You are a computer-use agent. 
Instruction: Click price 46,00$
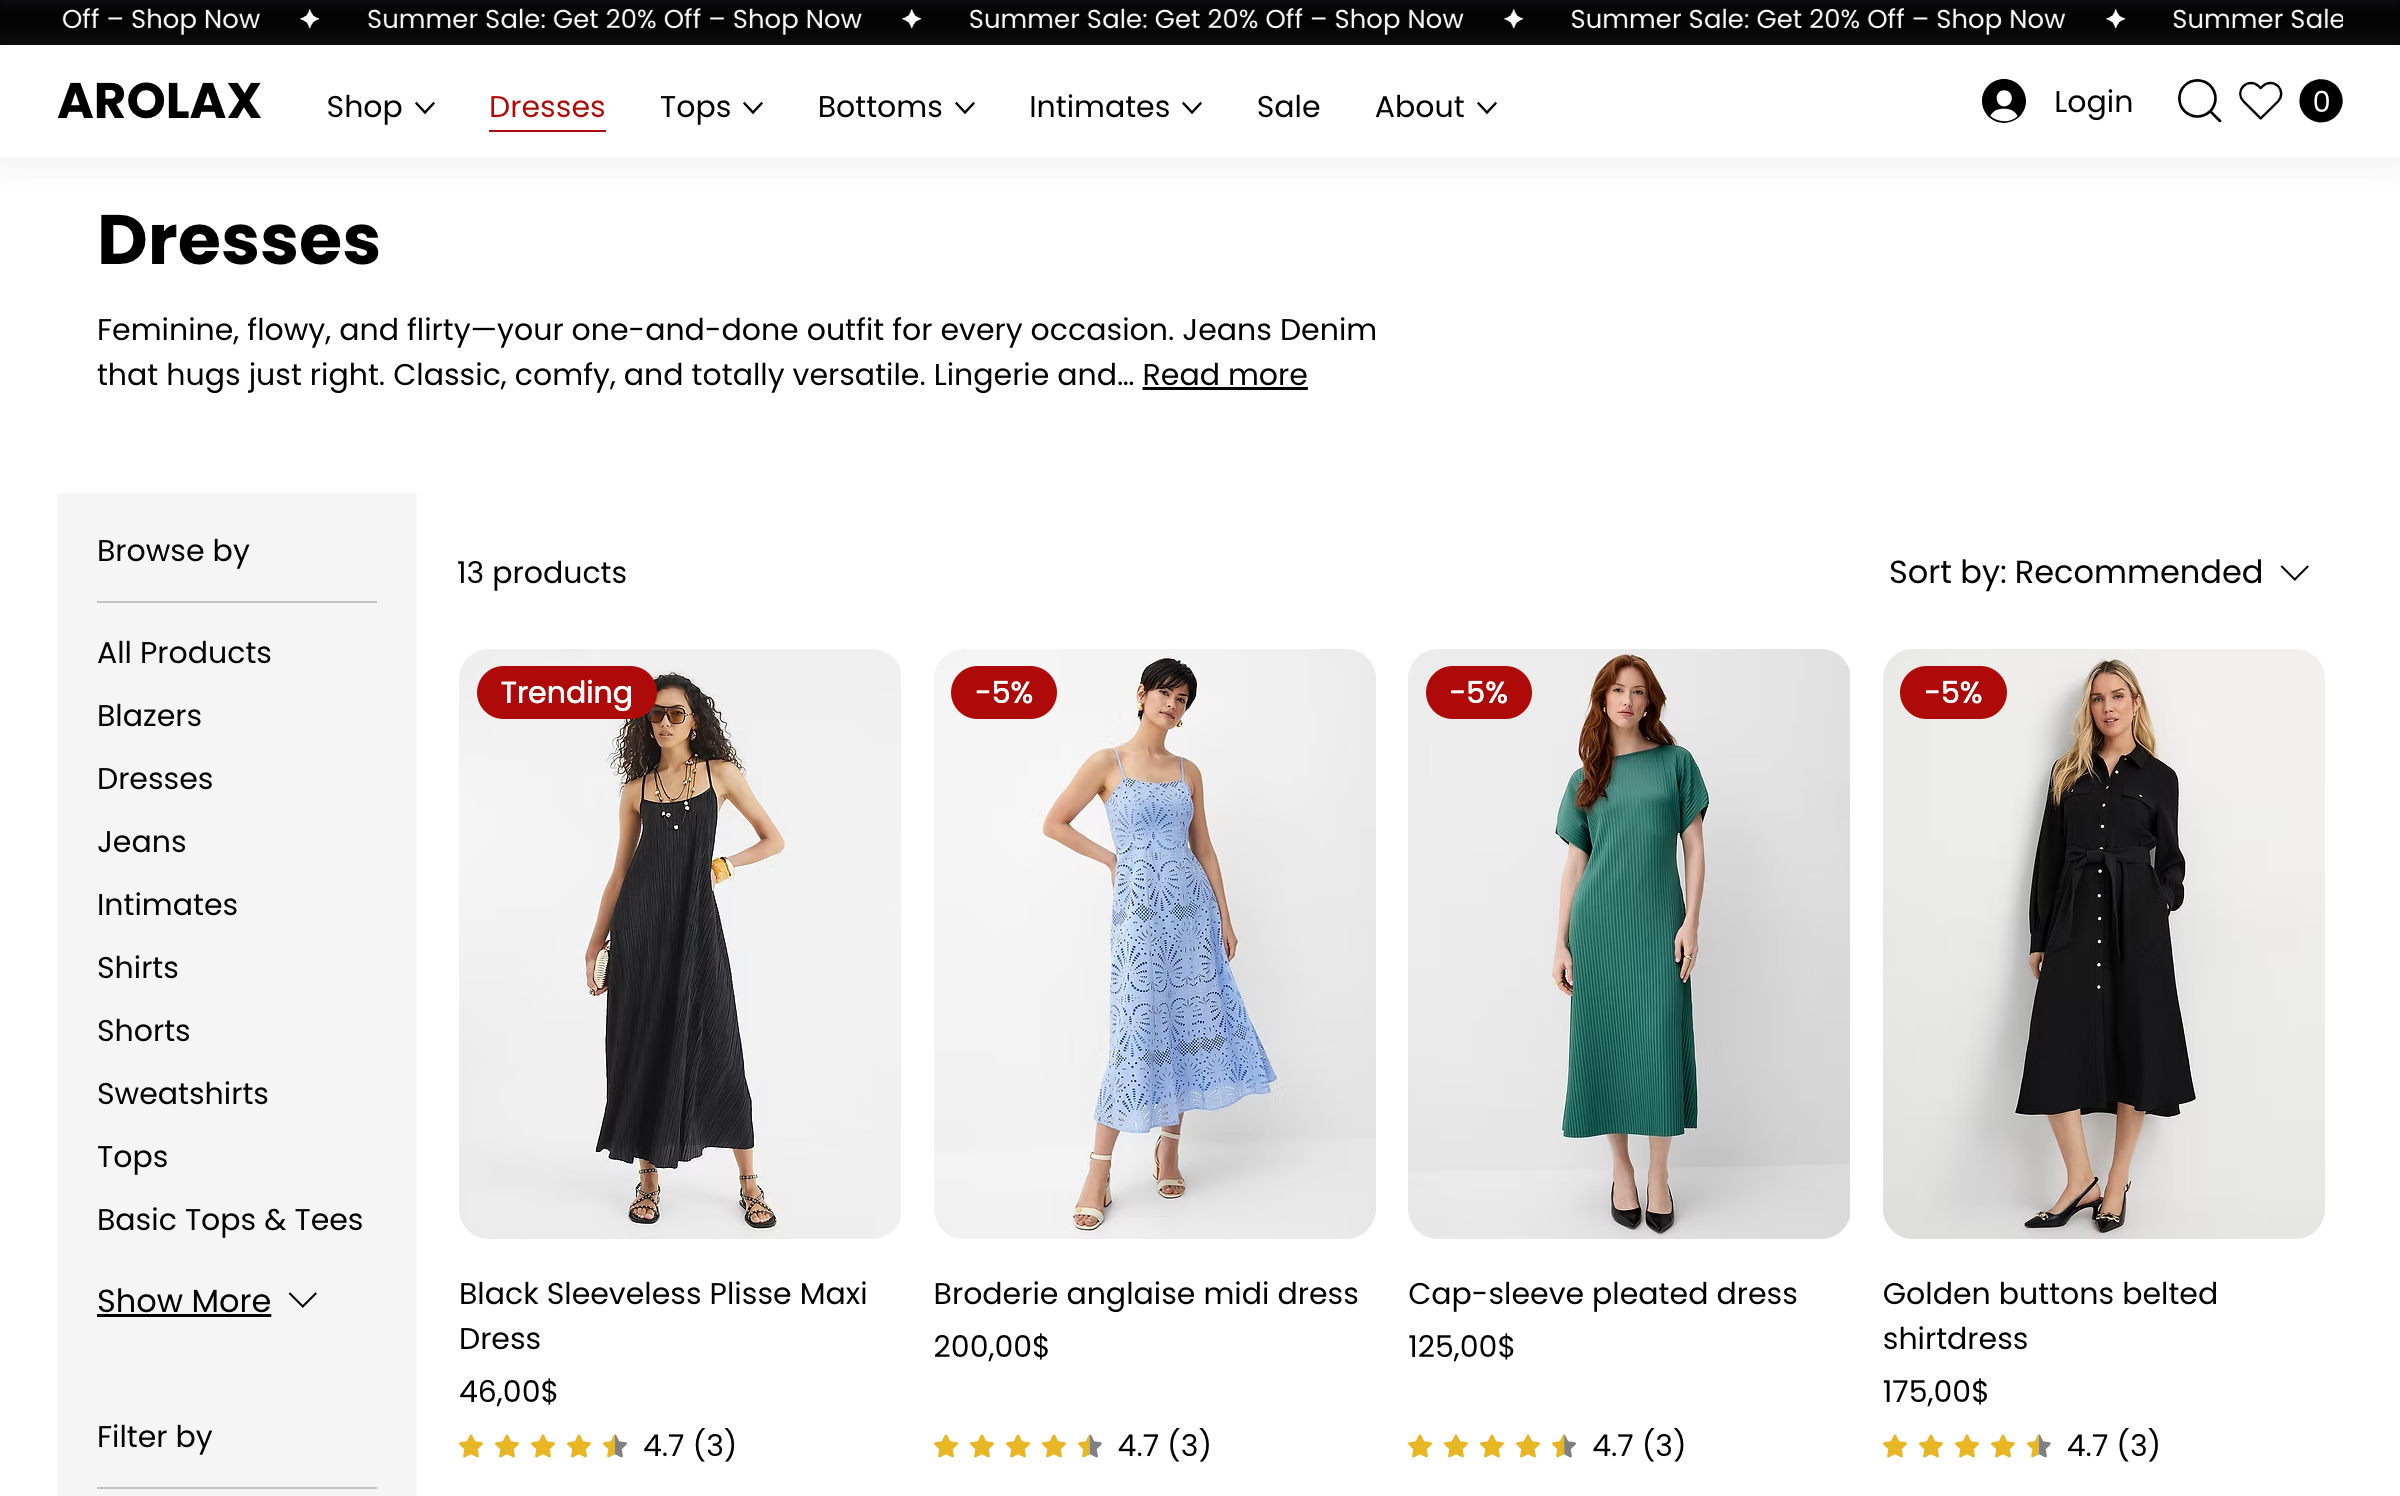[x=508, y=1391]
